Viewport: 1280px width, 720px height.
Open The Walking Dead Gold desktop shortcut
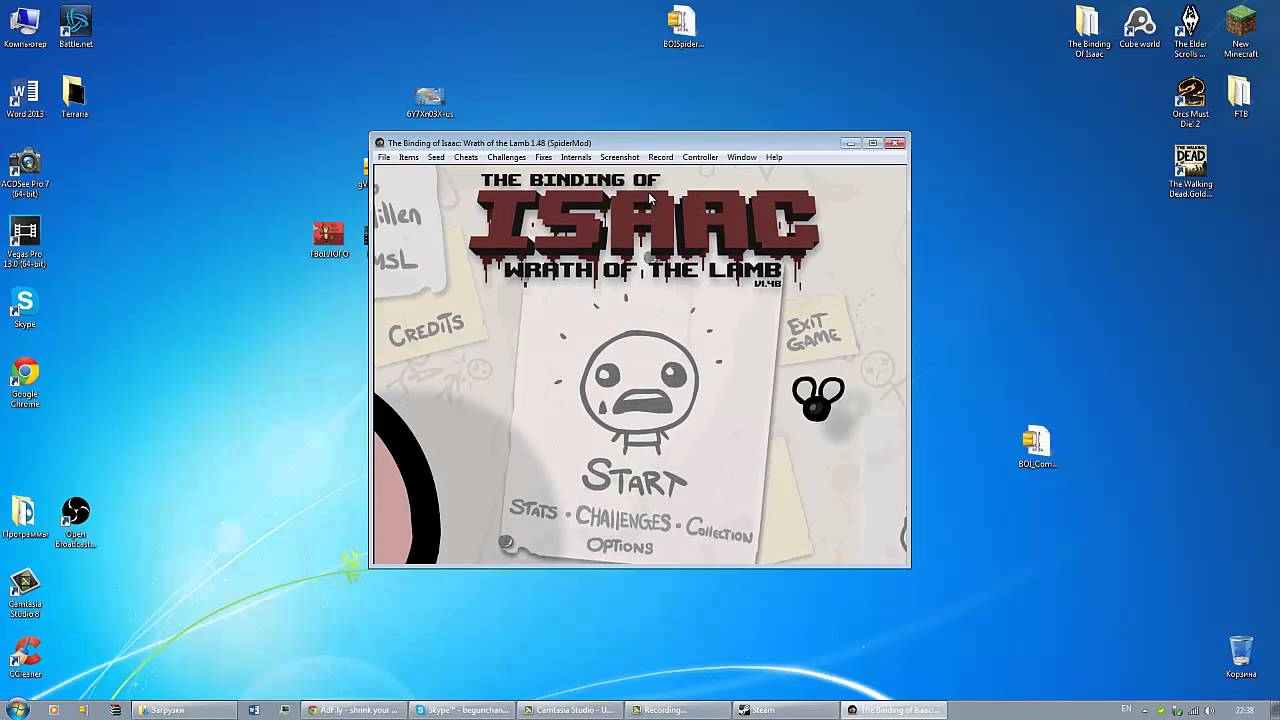(1190, 172)
